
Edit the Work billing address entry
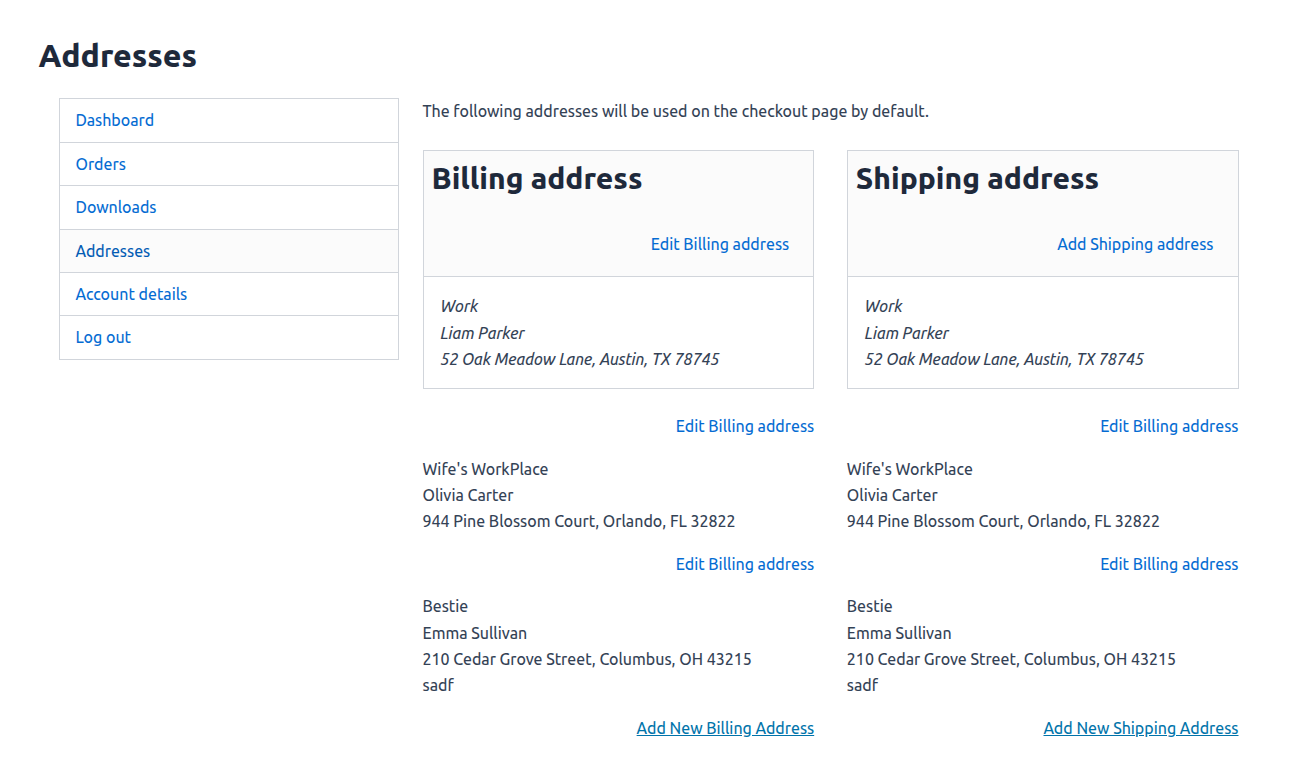coord(744,425)
